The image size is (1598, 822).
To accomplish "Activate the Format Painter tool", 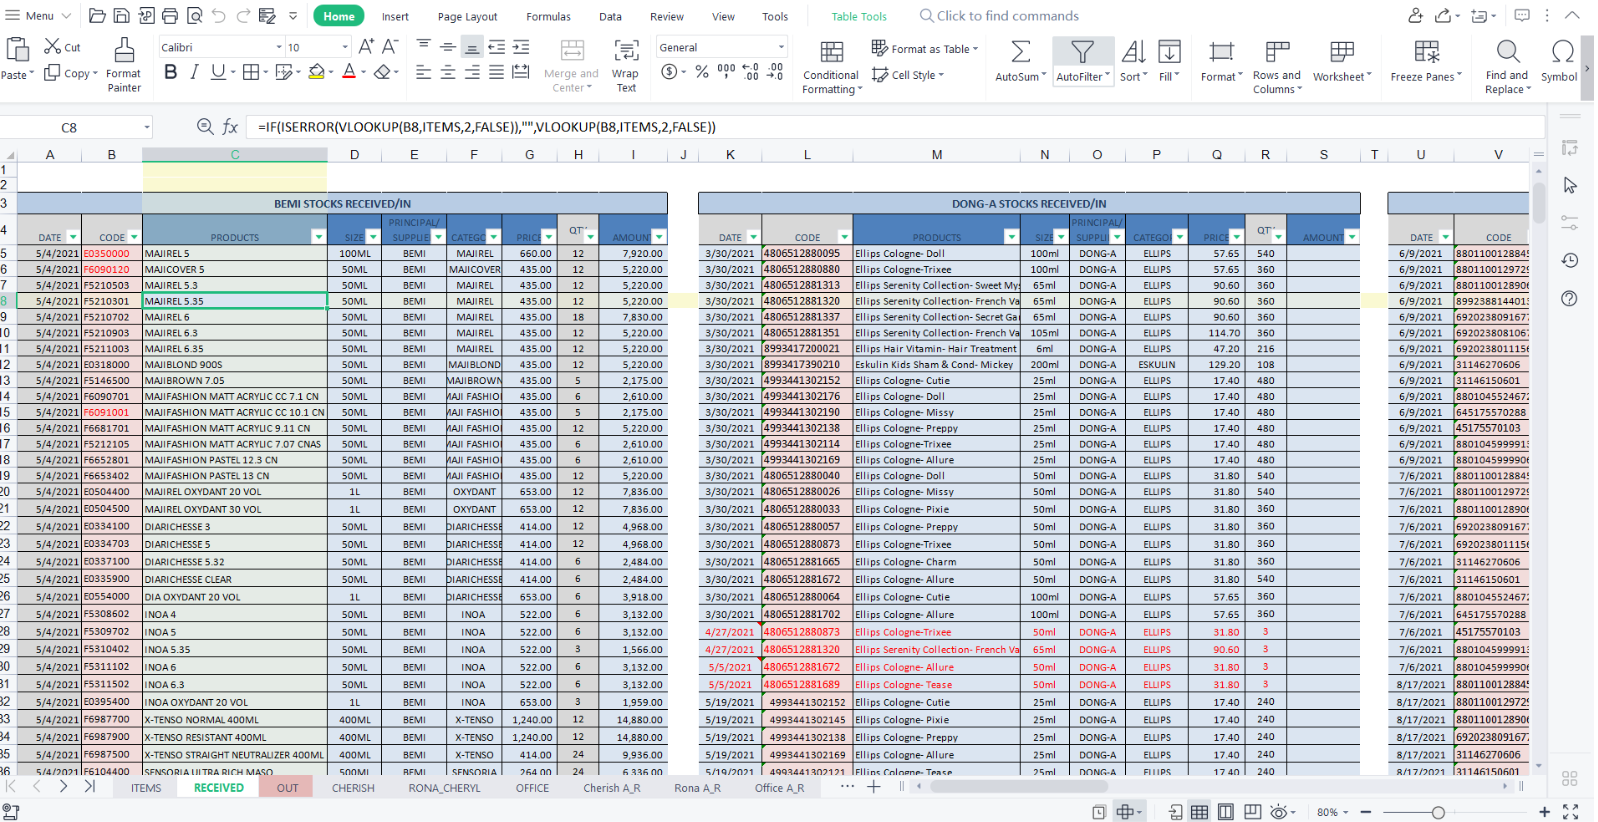I will [124, 65].
